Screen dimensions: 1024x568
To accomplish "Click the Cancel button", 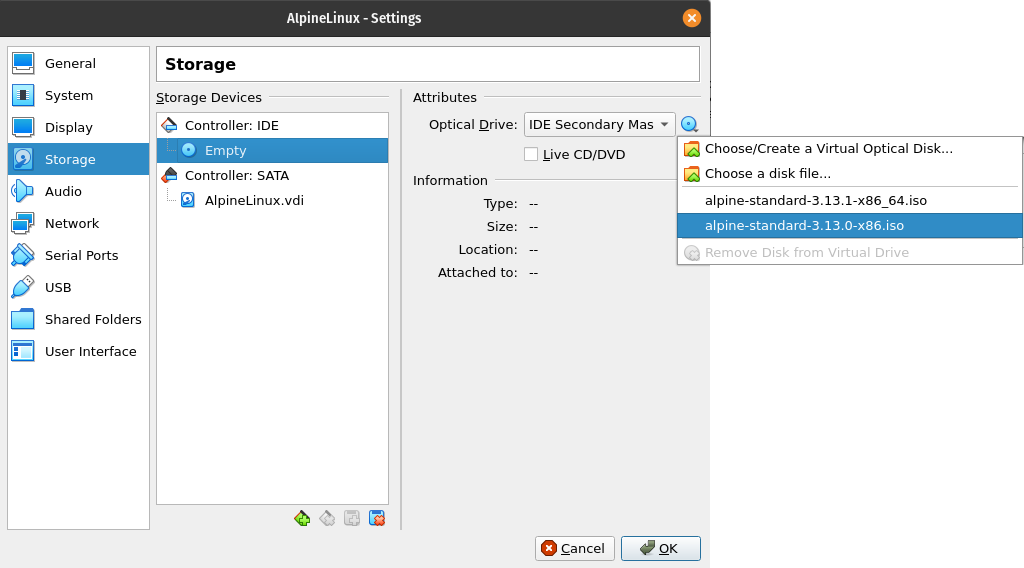I will (x=575, y=548).
